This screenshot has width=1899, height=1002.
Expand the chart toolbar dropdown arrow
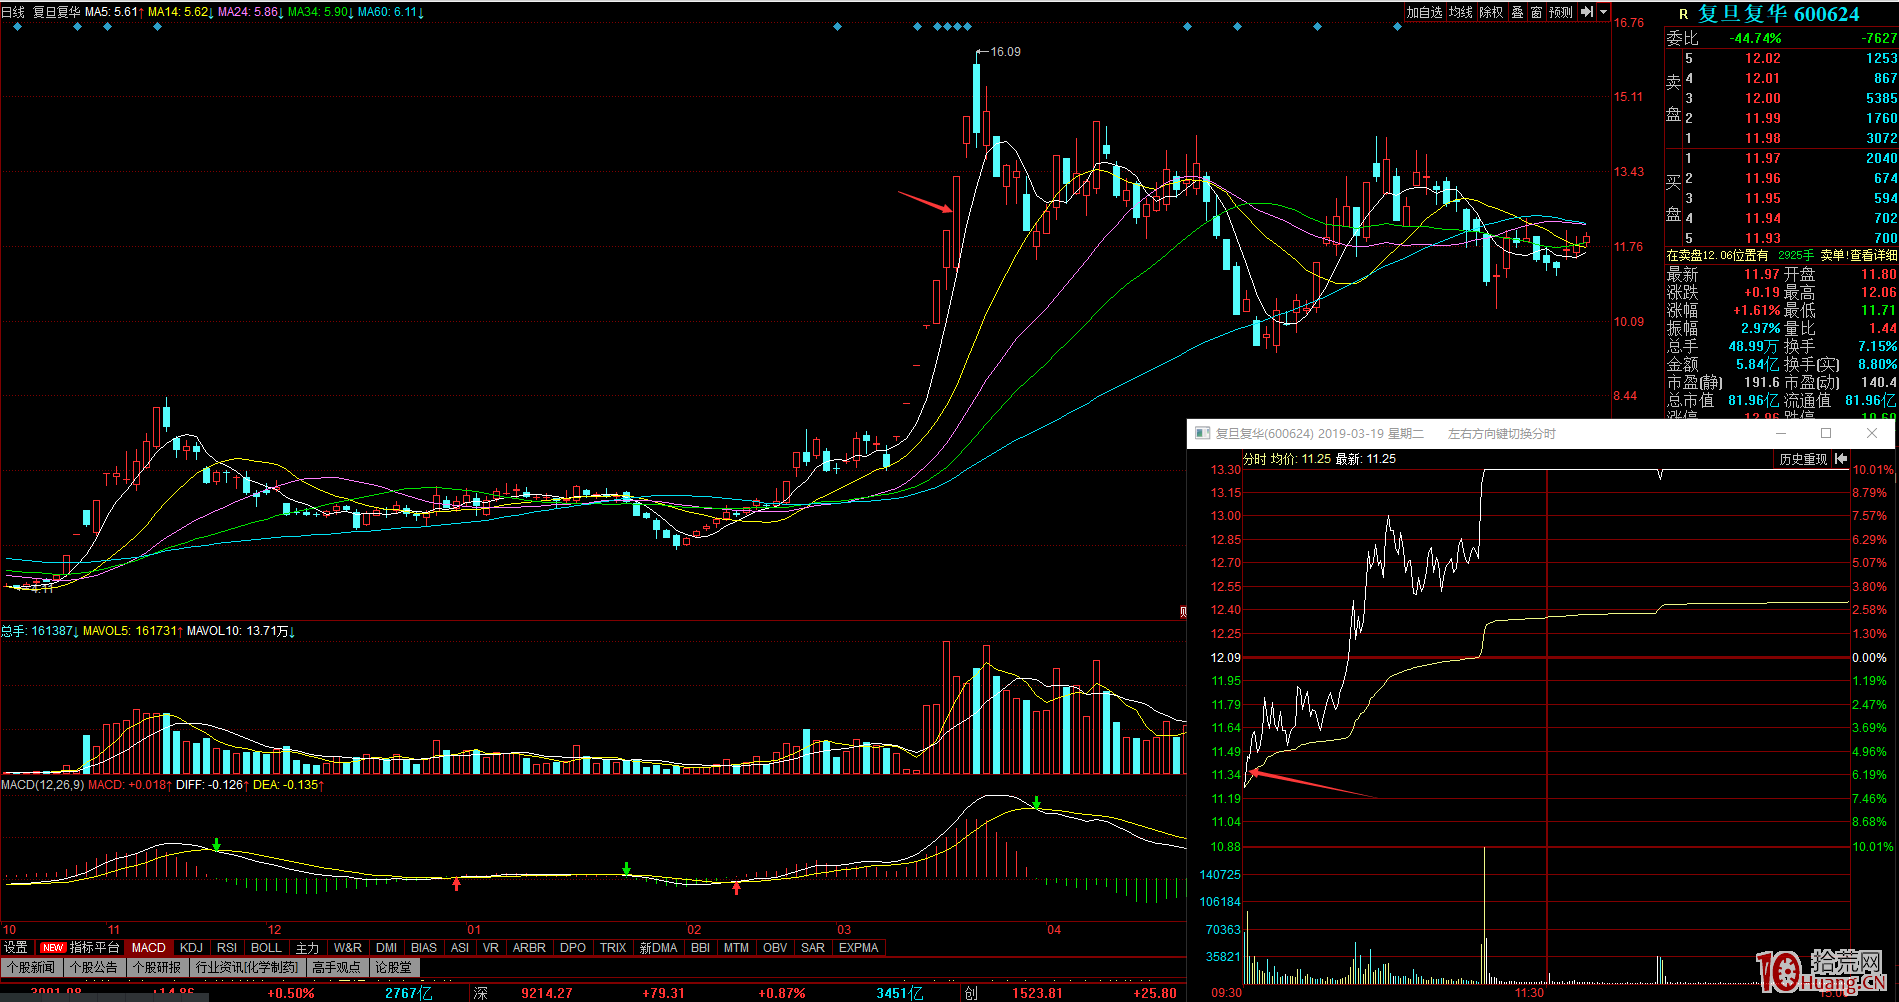(1604, 12)
